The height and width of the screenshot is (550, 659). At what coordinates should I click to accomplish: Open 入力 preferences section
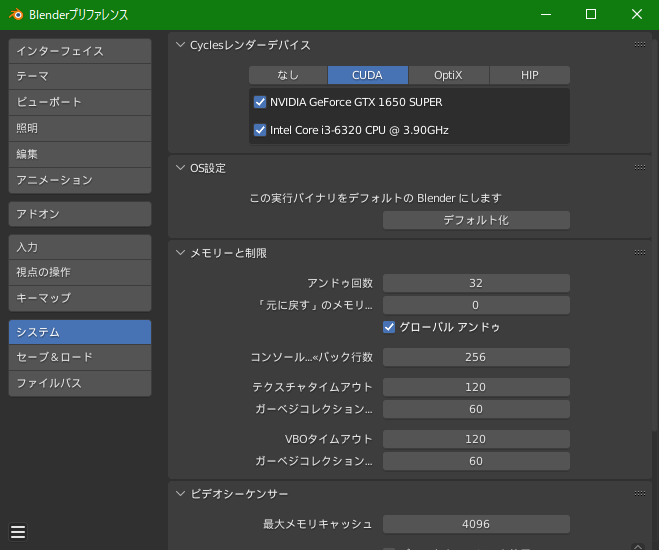(x=80, y=247)
